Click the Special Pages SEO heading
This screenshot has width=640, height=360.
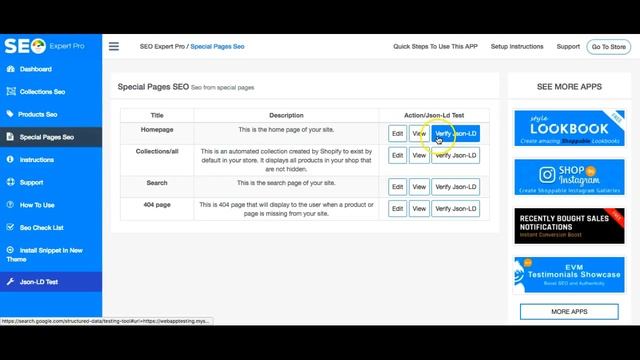[x=153, y=87]
